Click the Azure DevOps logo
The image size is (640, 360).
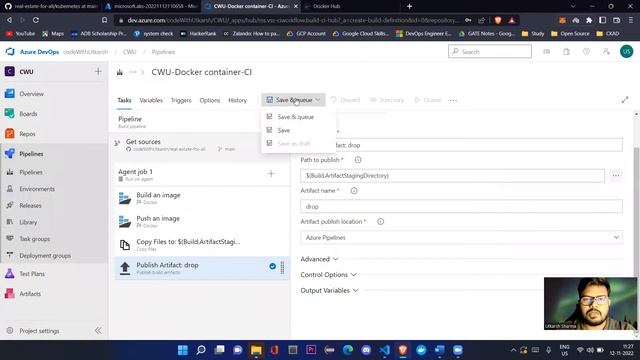10,51
